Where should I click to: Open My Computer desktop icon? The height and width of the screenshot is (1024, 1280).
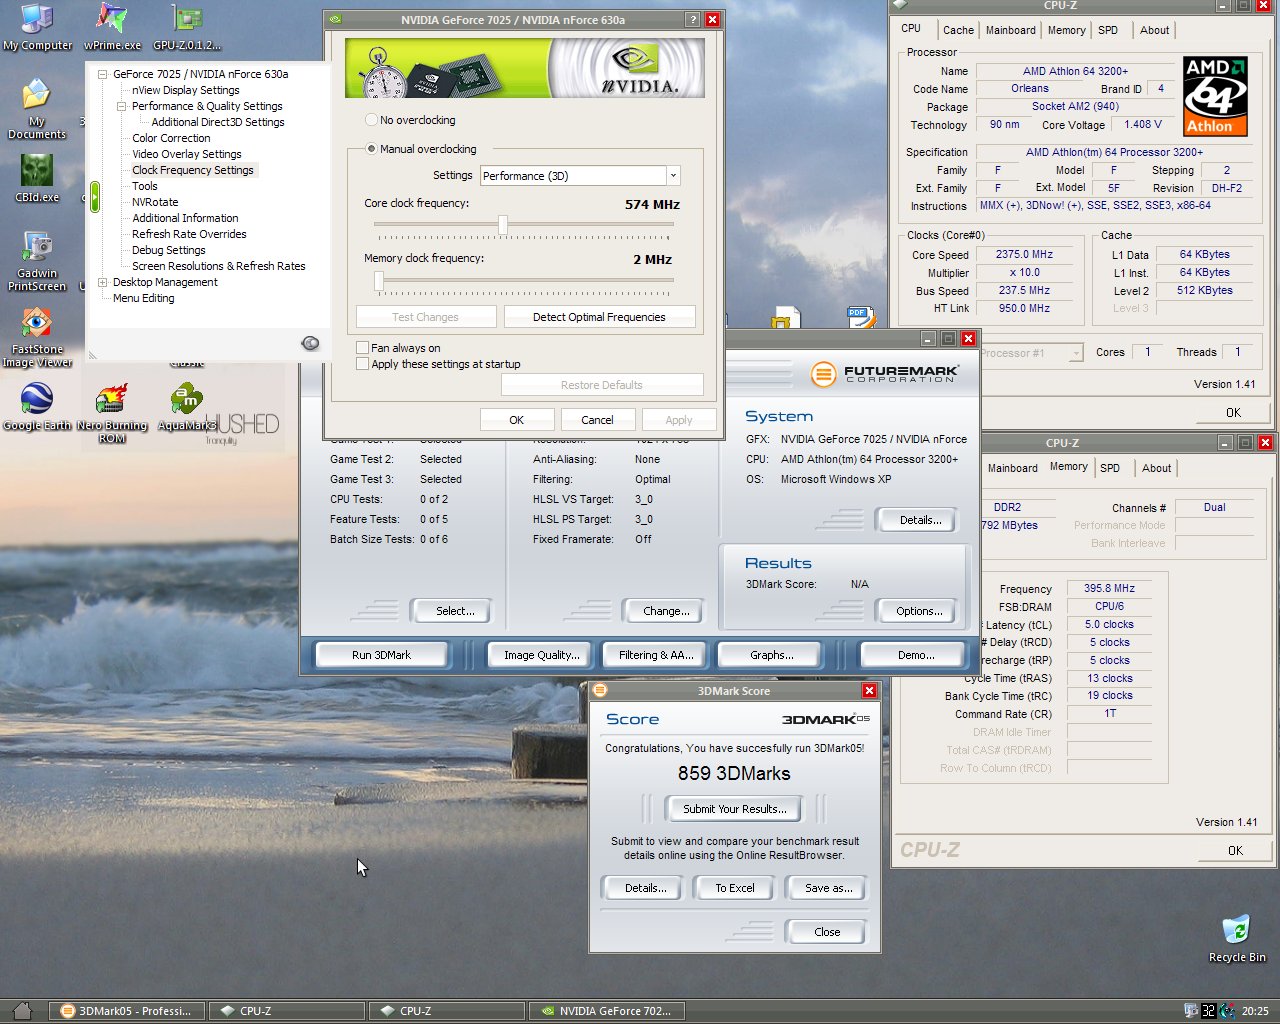(x=37, y=27)
